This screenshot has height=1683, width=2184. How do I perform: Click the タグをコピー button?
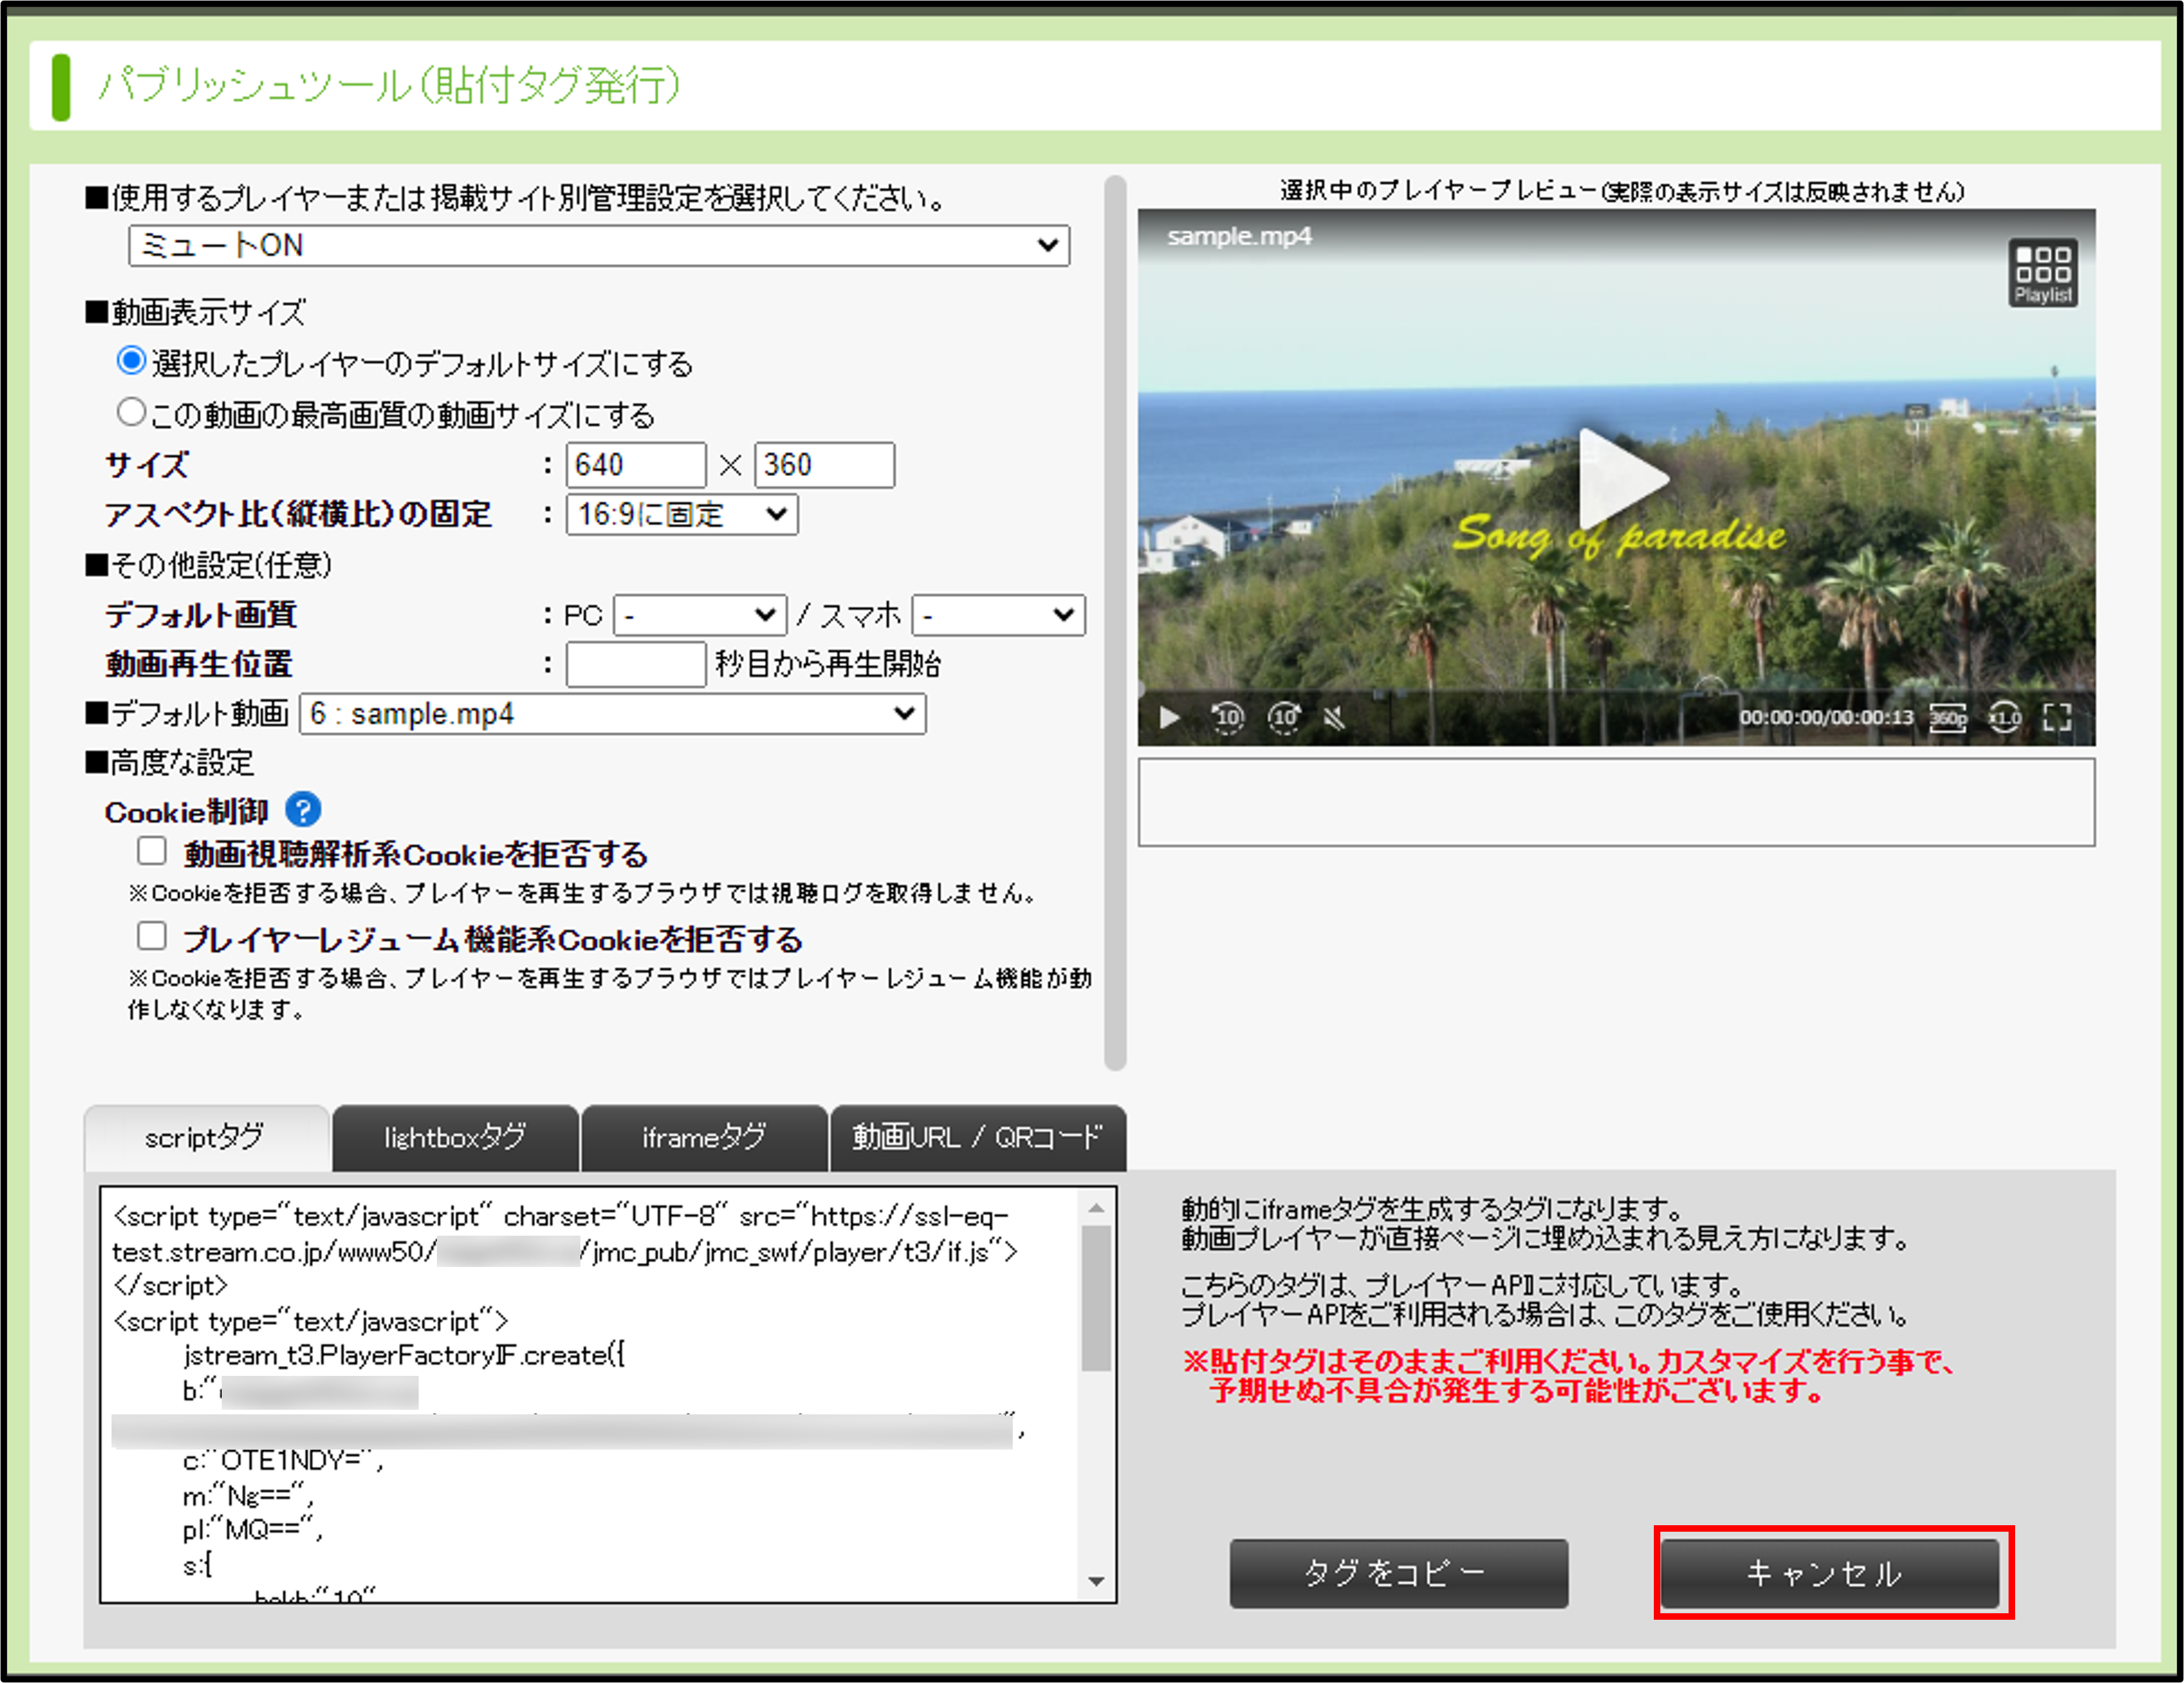pos(1399,1573)
